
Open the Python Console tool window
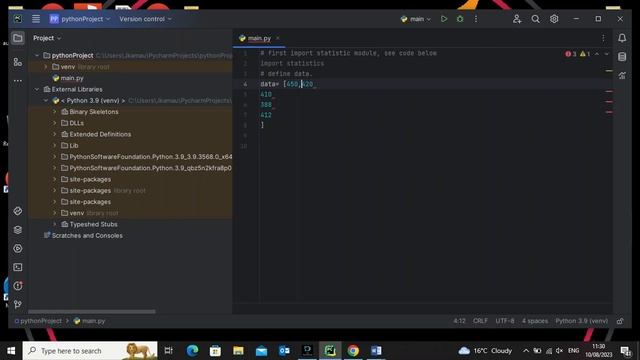pyautogui.click(x=18, y=211)
